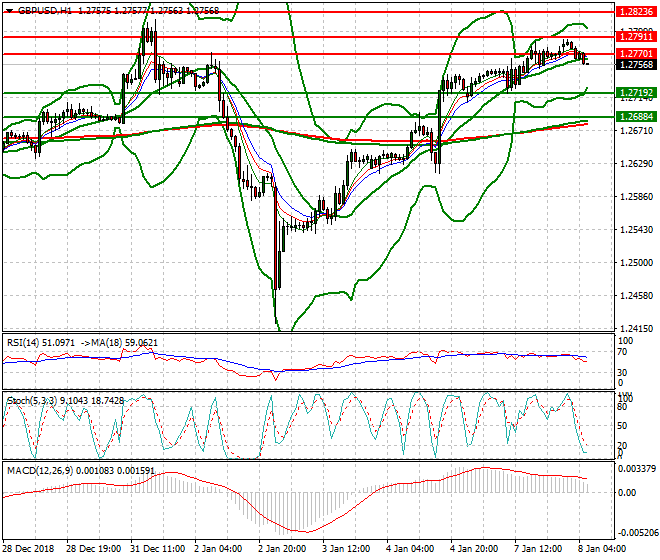Click the 1.26290 value on price scale
The height and width of the screenshot is (560, 660).
(x=634, y=165)
